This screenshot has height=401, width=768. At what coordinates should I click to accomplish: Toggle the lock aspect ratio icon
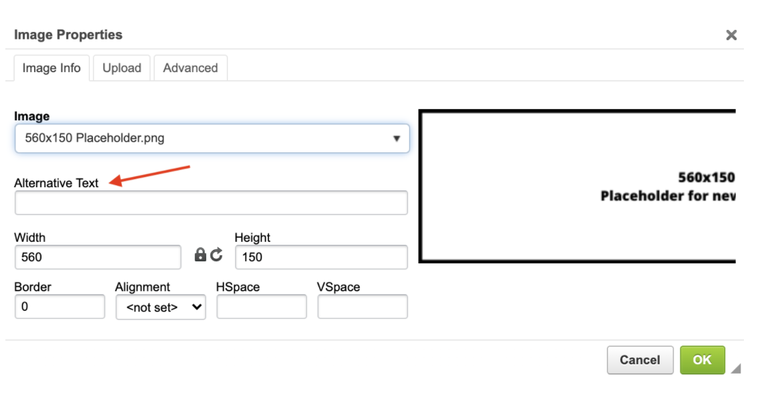click(x=200, y=256)
